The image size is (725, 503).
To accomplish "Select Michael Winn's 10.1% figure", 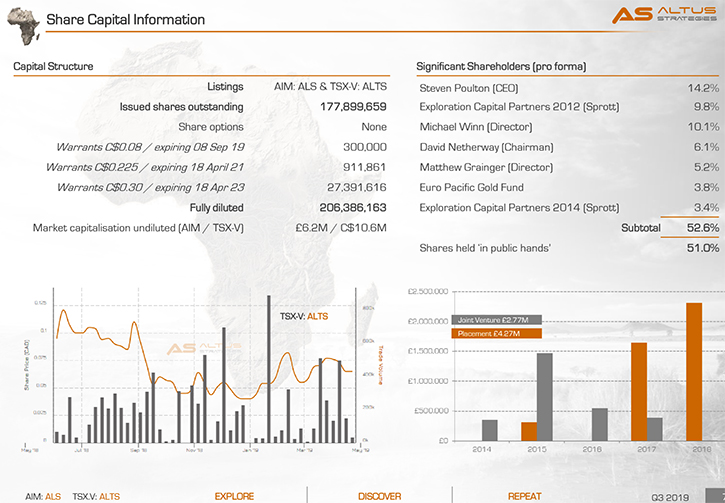I will point(703,127).
